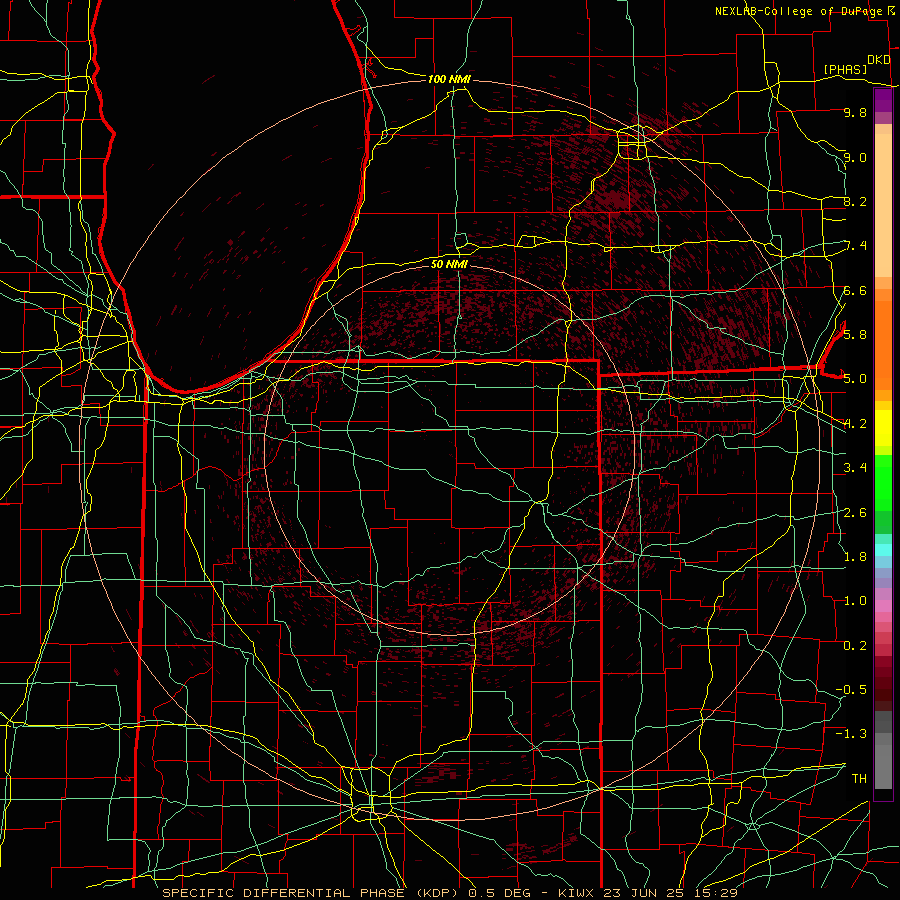Screen dimensions: 900x900
Task: Click the 5.8 scale value
Action: pos(855,334)
